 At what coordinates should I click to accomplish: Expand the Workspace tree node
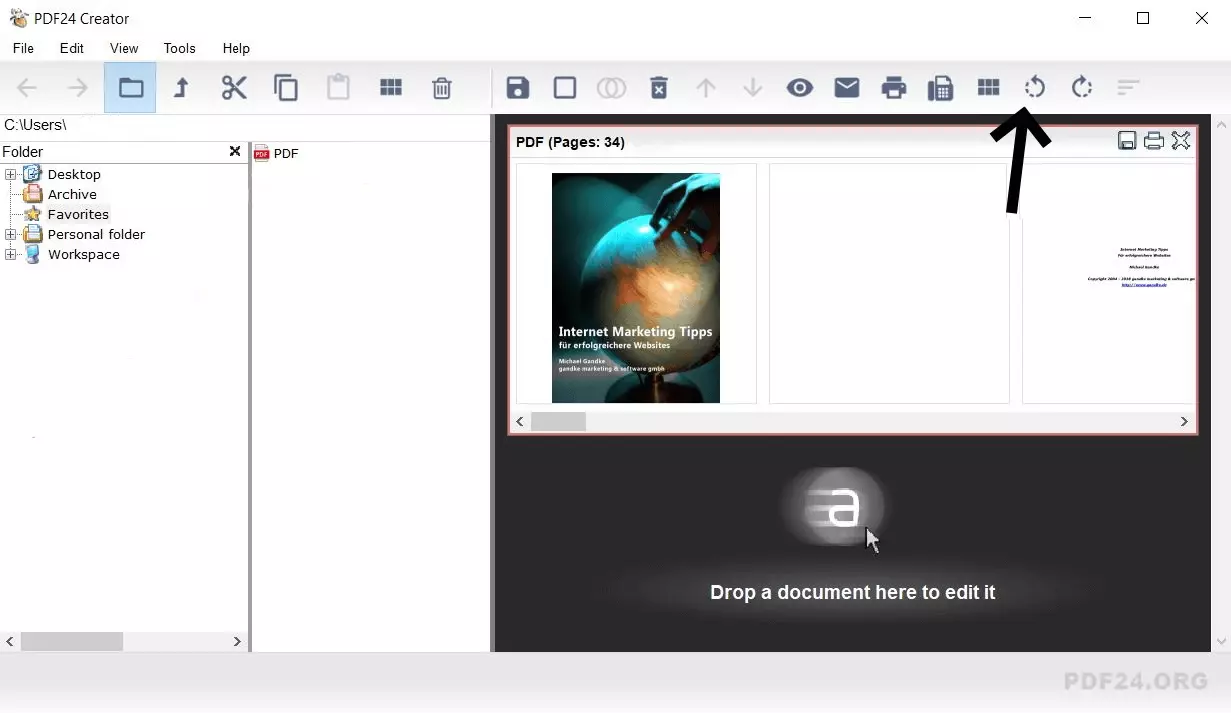(11, 255)
